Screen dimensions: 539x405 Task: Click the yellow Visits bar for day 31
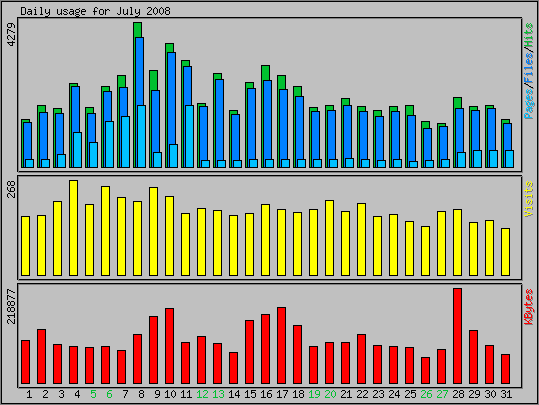[x=505, y=252]
